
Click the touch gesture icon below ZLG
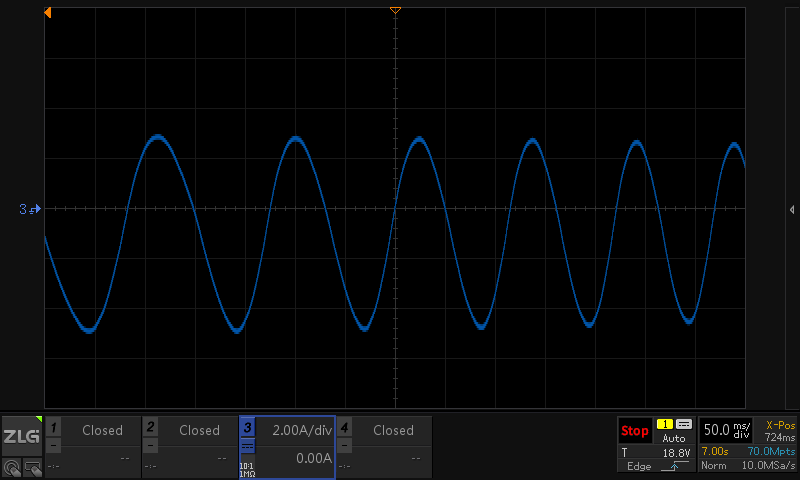pos(11,466)
